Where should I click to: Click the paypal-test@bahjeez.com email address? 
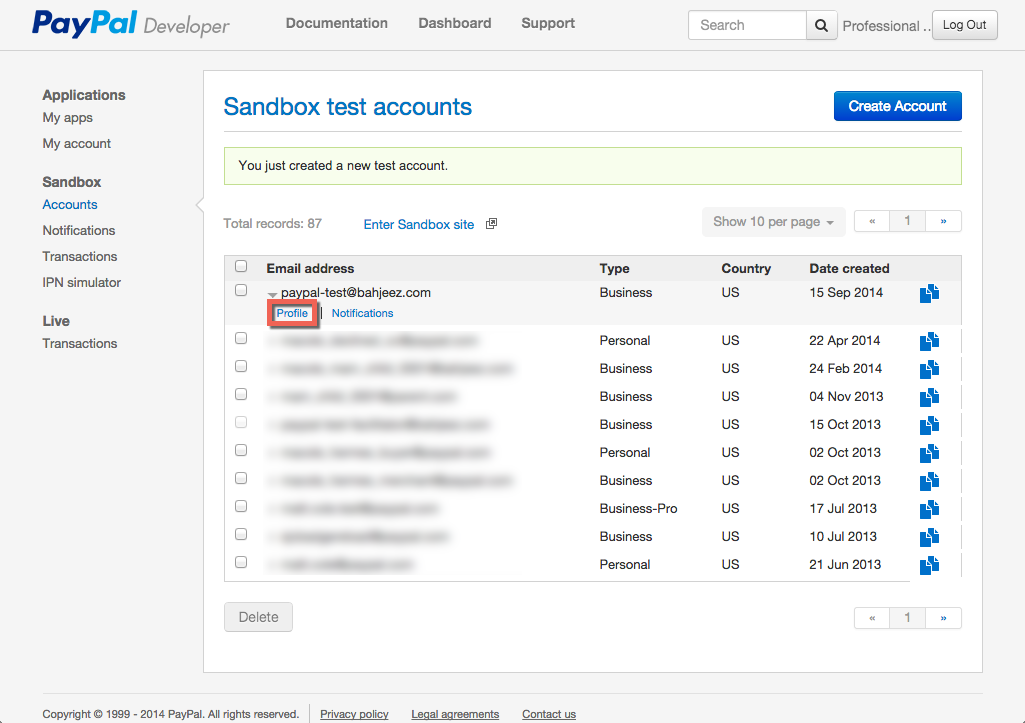point(356,293)
